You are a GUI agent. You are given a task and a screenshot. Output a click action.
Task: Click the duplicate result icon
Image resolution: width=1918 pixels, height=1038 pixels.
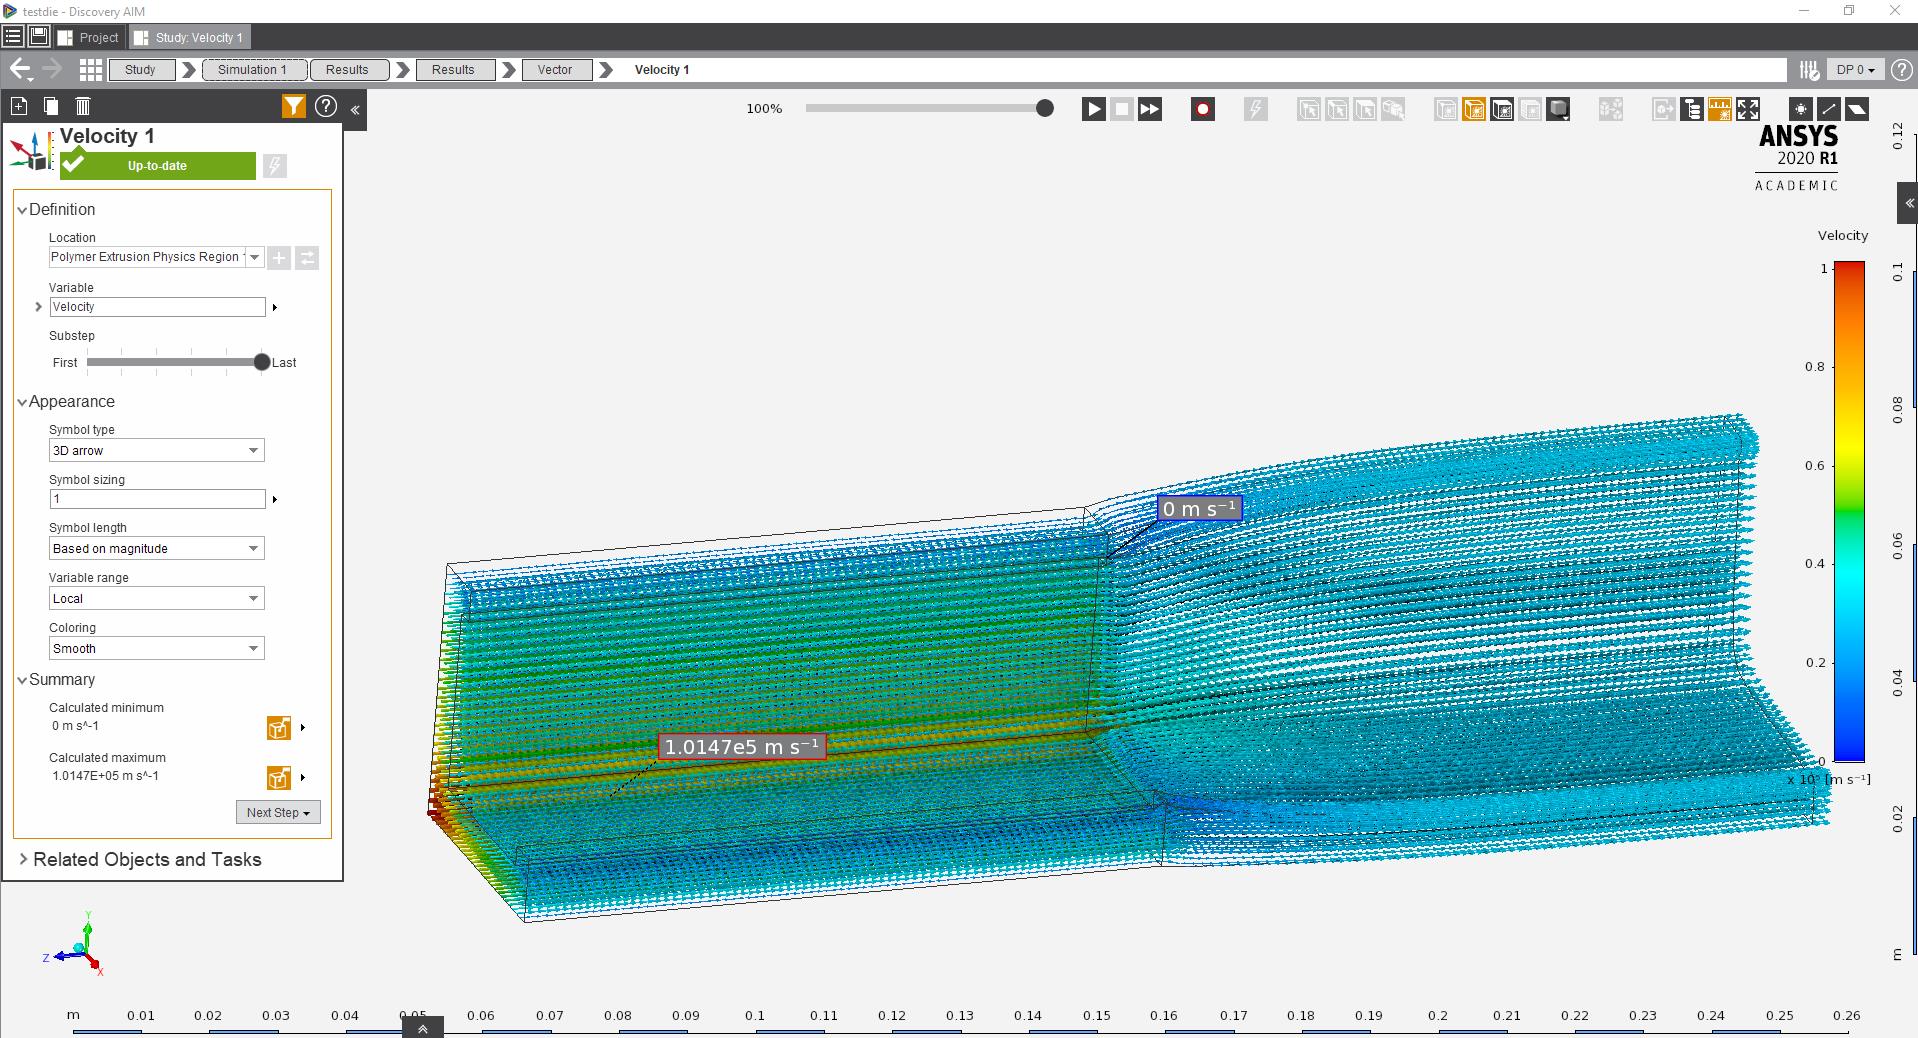click(50, 105)
